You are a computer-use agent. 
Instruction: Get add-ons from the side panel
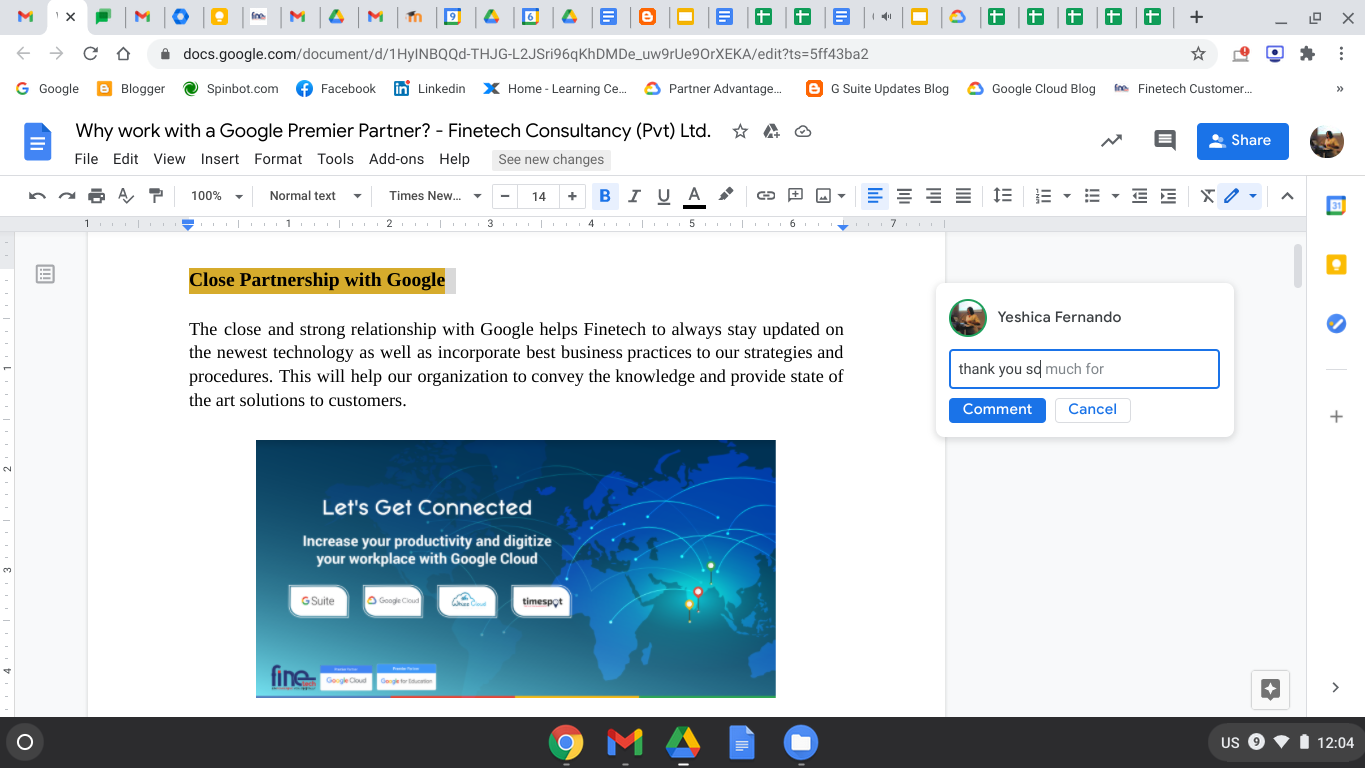(x=1336, y=416)
